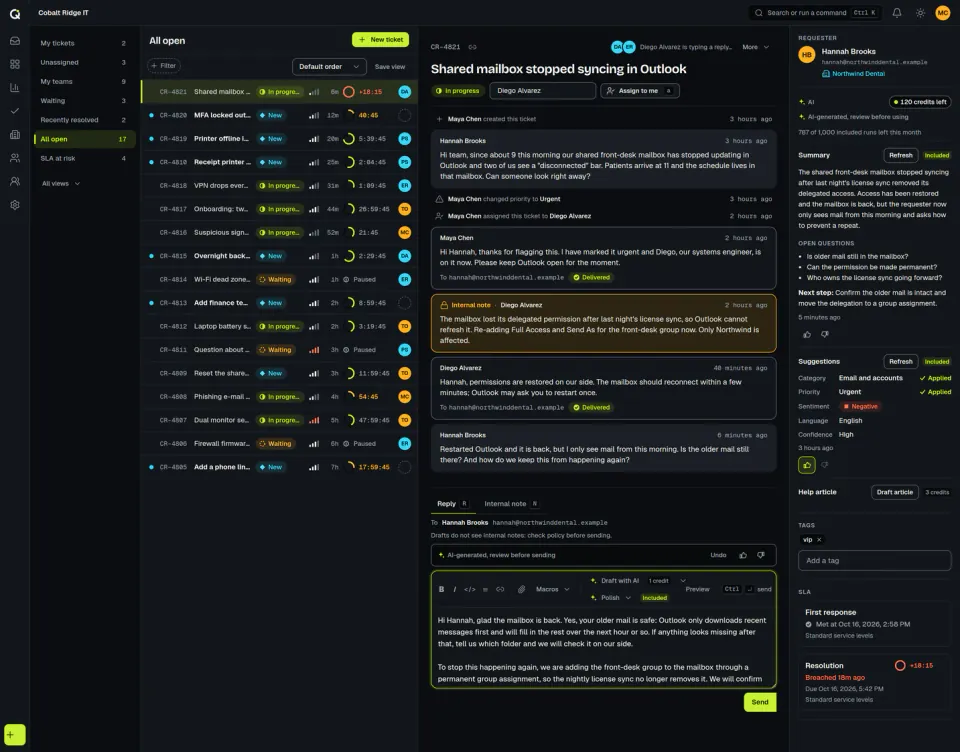Insert code formatting in the reply editor
This screenshot has width=960, height=752.
(470, 589)
